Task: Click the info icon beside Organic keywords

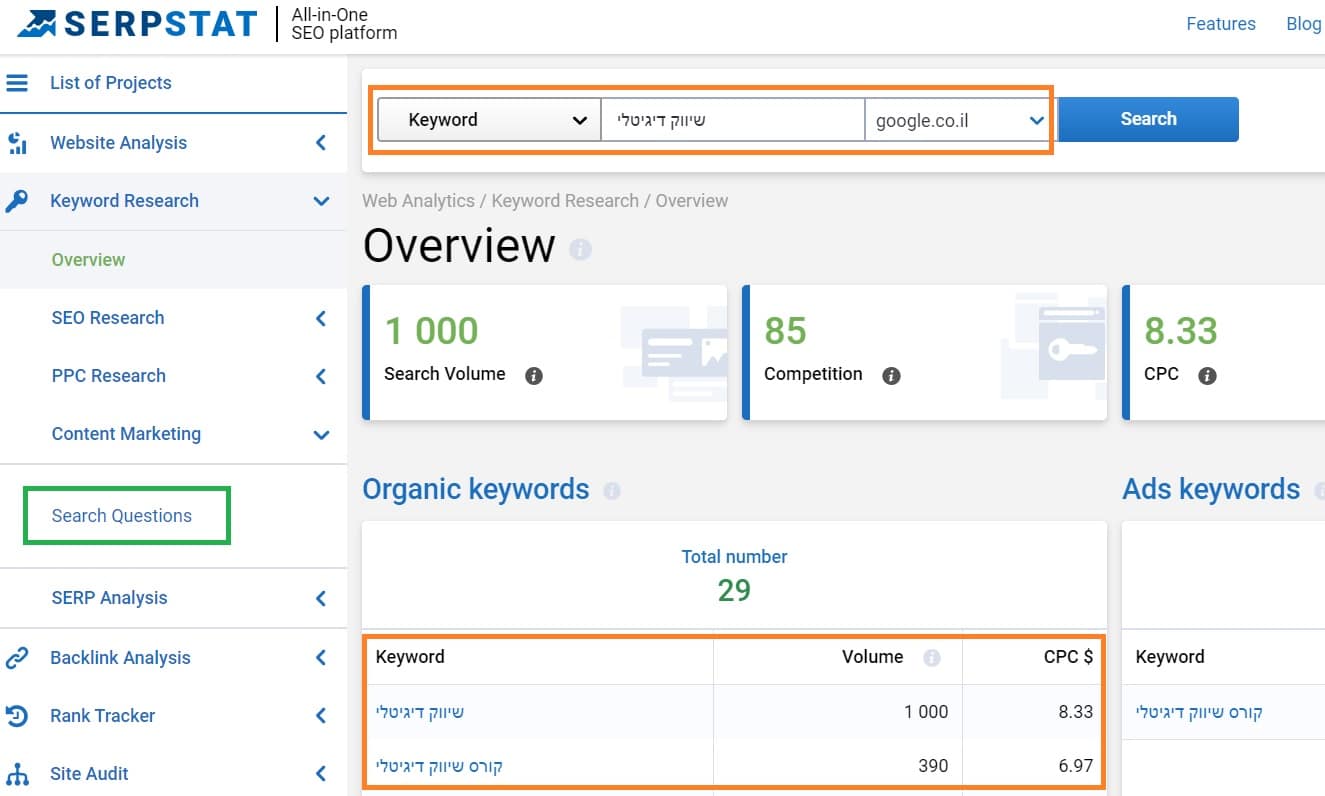Action: coord(612,491)
